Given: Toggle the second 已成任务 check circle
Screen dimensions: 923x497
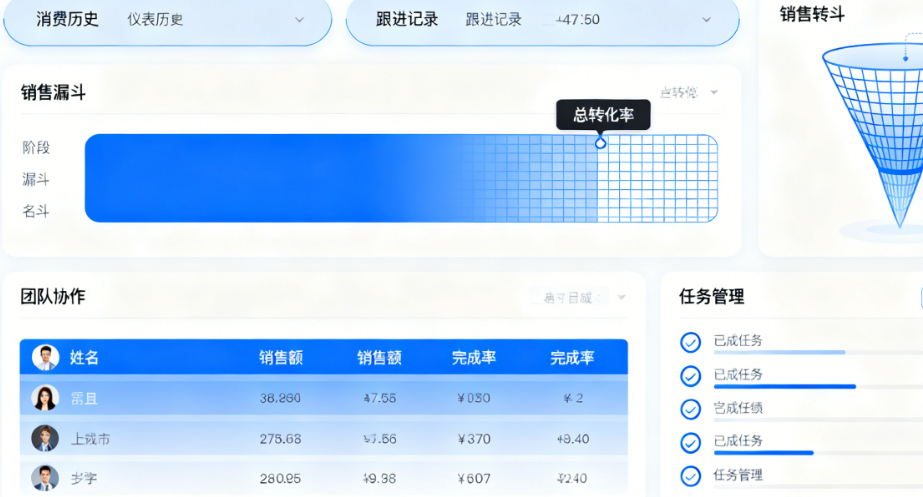Looking at the screenshot, I should [690, 376].
